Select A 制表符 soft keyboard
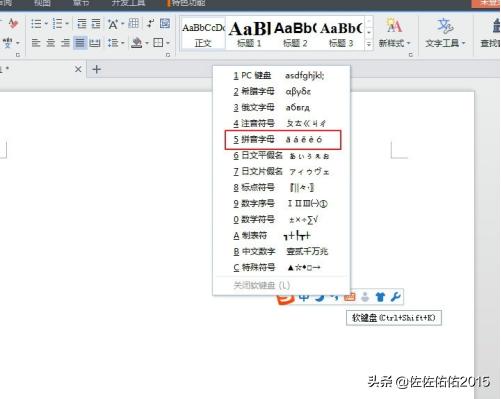 tap(282, 235)
